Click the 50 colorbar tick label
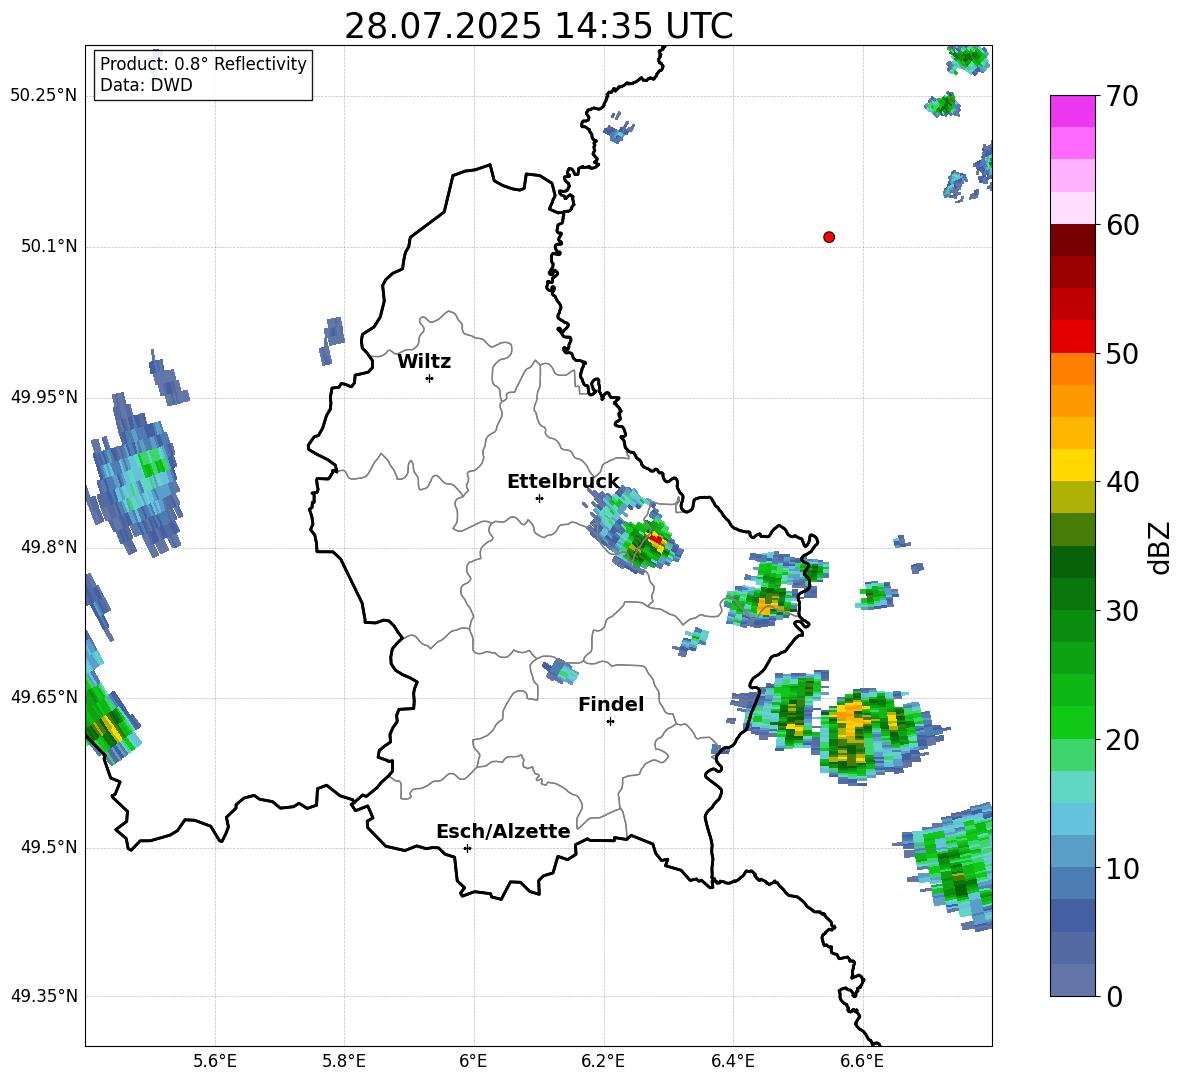Screen dimensions: 1184x1081 (1122, 354)
